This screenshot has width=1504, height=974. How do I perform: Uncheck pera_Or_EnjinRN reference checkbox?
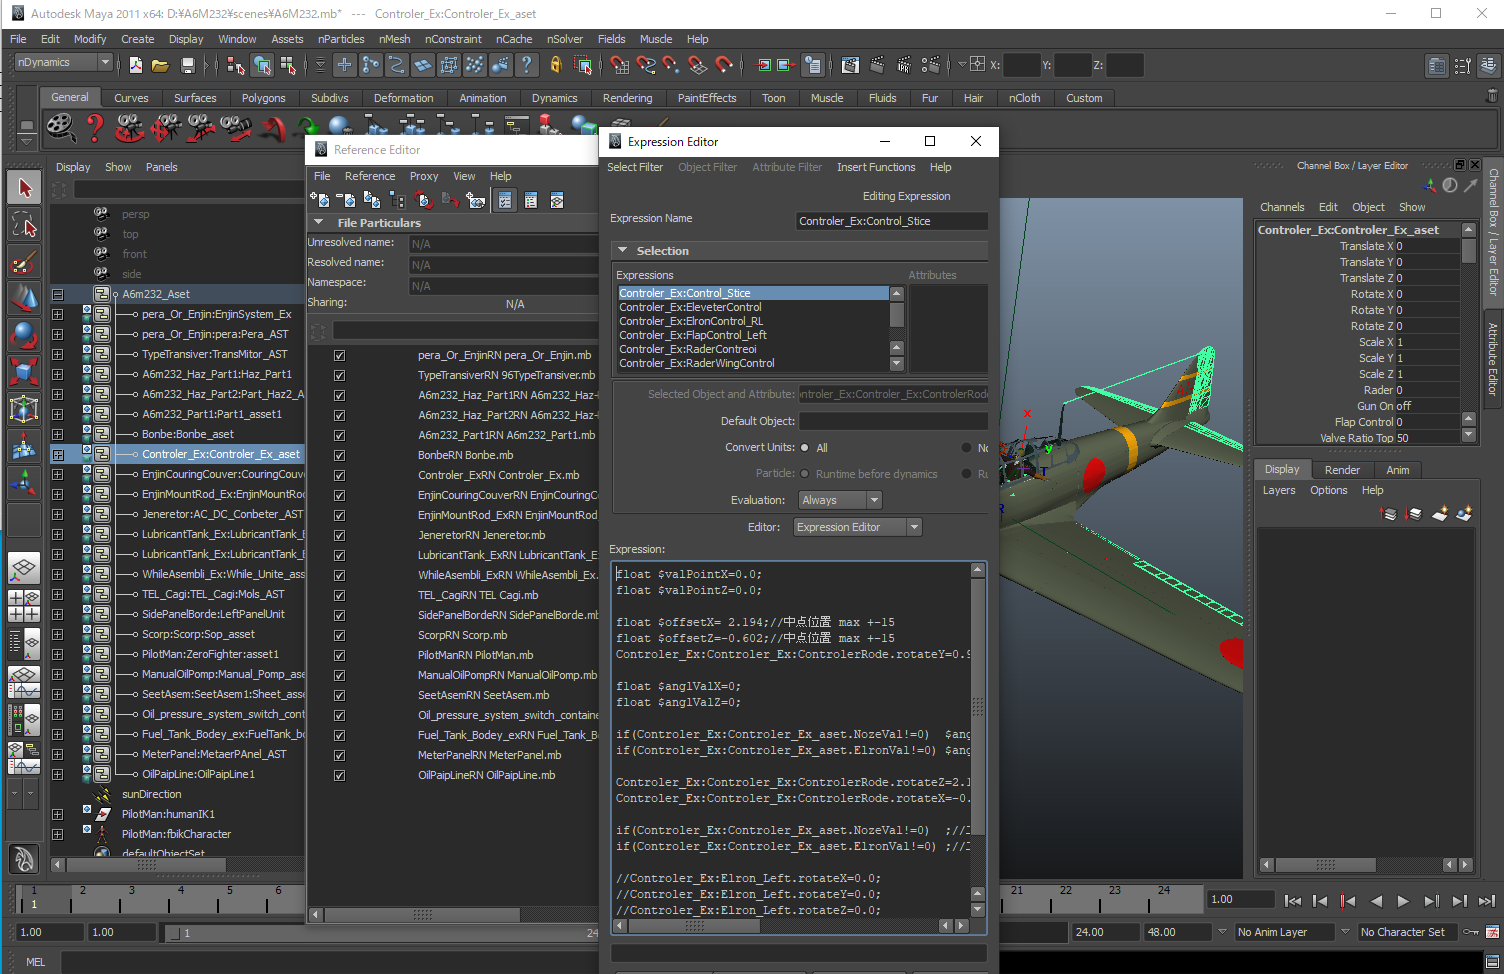click(339, 355)
